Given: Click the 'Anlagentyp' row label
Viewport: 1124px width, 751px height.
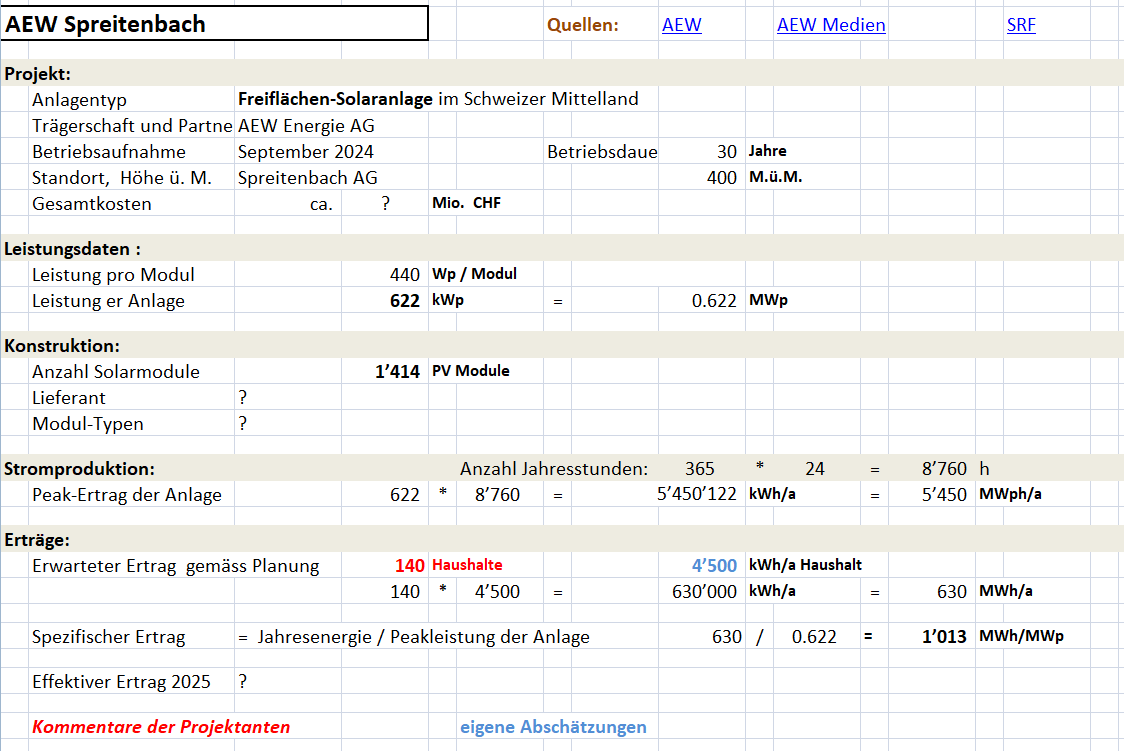Looking at the screenshot, I should tap(79, 100).
